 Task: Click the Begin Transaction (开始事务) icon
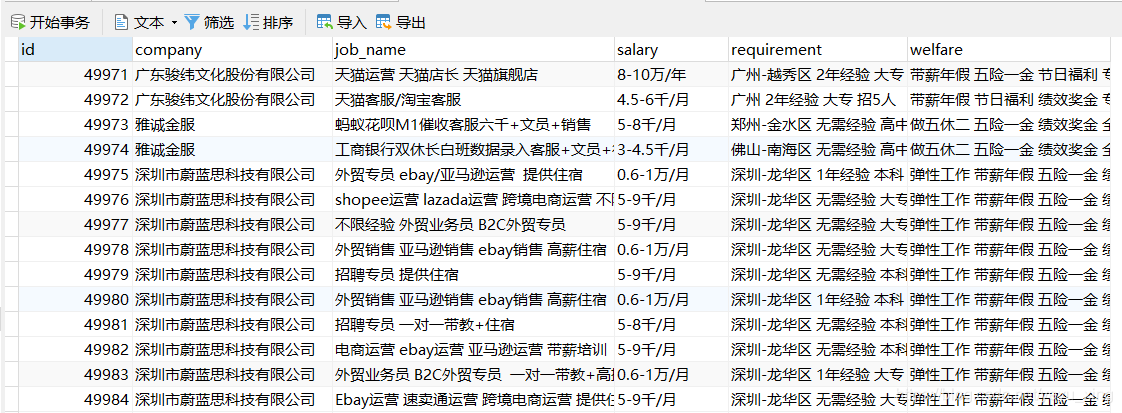pyautogui.click(x=18, y=23)
